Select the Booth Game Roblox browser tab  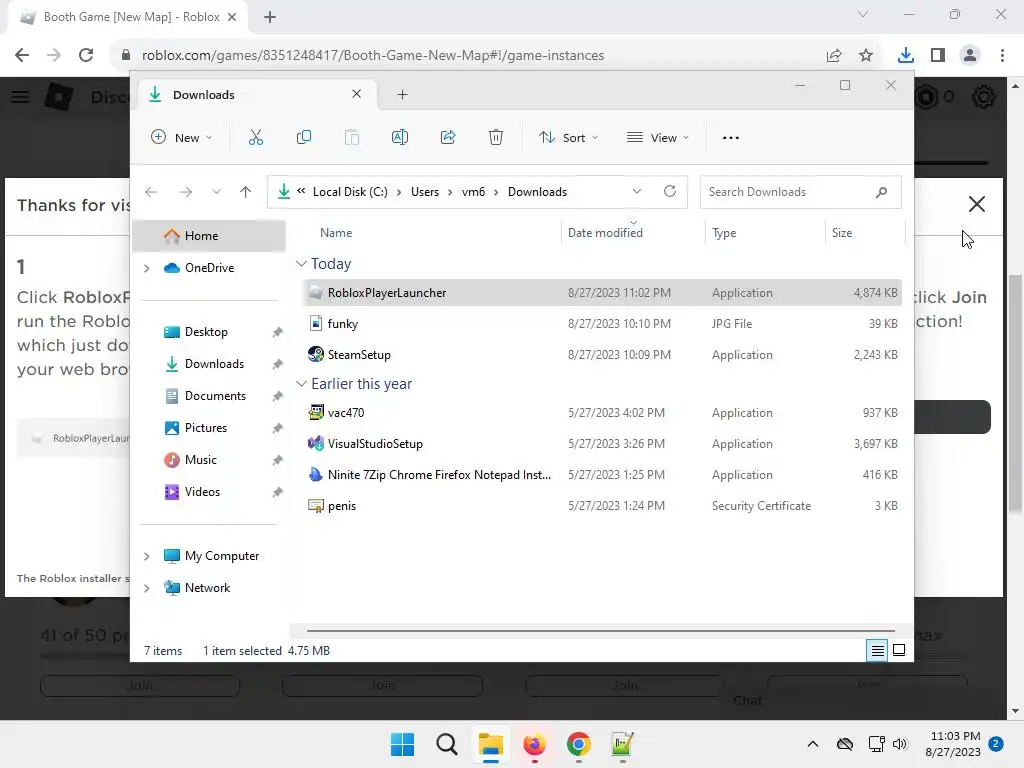[x=128, y=17]
